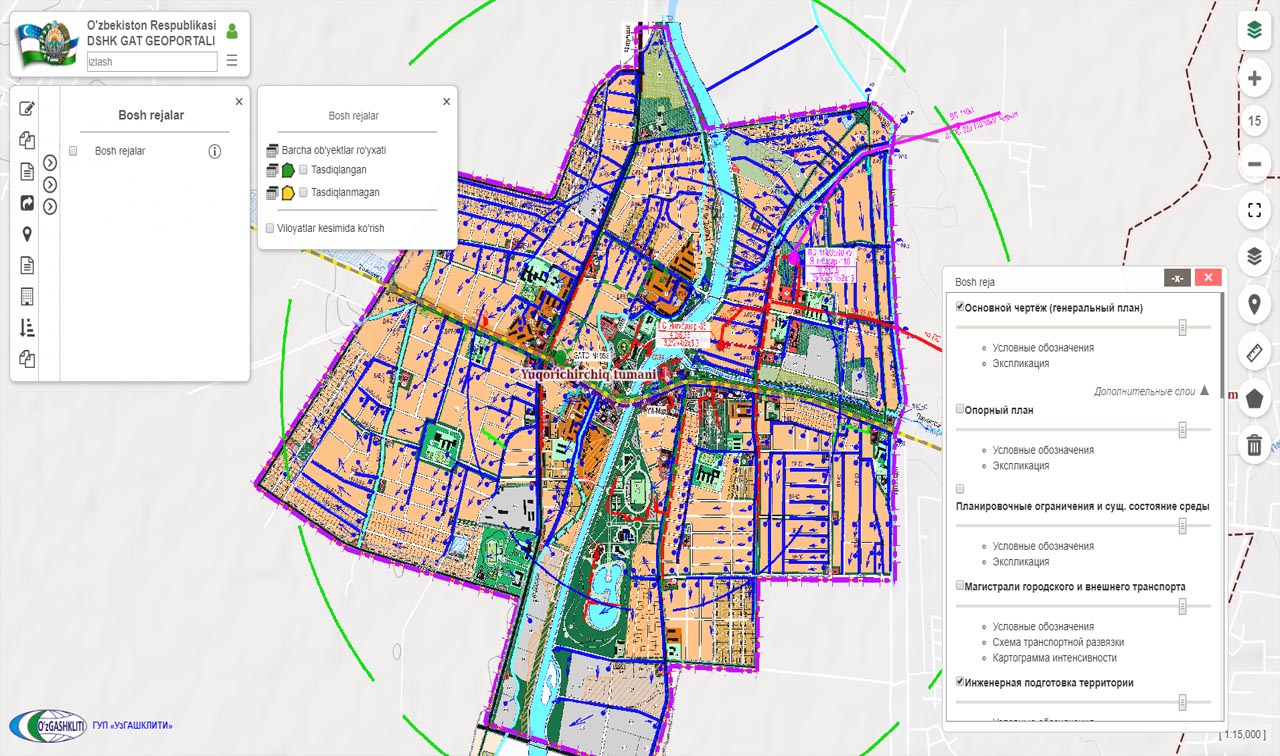Screen dimensions: 1280x756
Task: Click the izlash search field
Action: [x=152, y=62]
